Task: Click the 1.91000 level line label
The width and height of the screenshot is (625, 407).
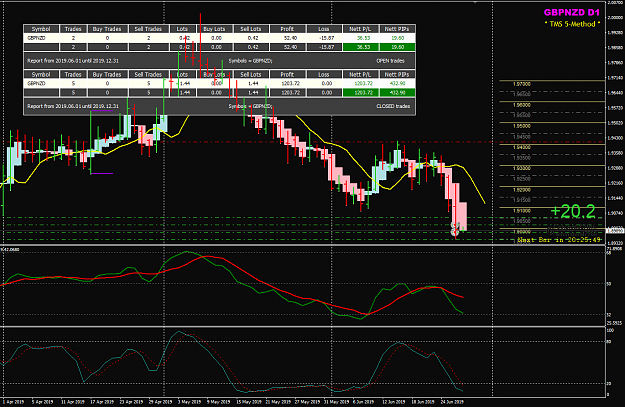Action: 522,210
